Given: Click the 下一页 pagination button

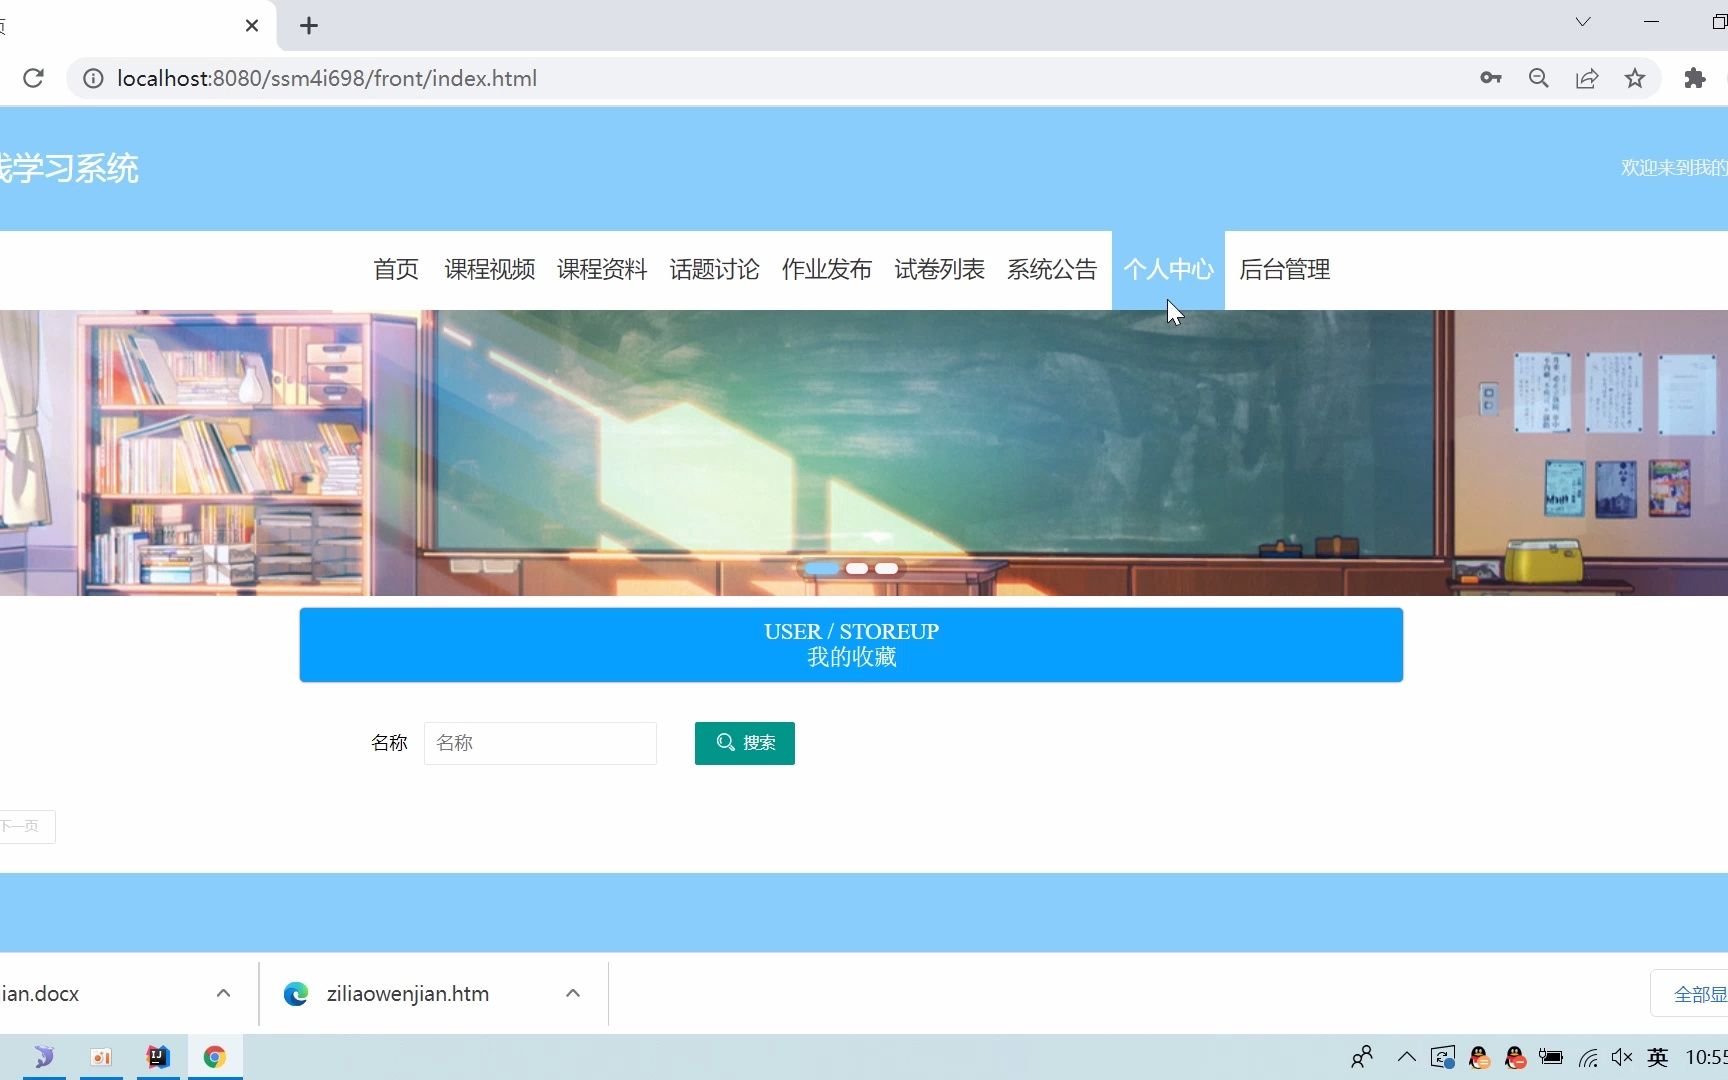Looking at the screenshot, I should point(25,826).
